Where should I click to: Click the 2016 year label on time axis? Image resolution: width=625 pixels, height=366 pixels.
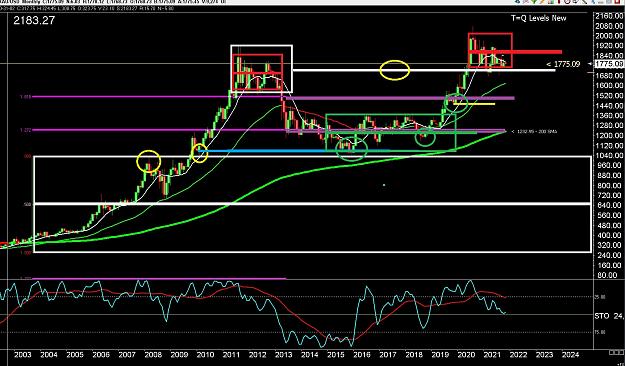[361, 354]
